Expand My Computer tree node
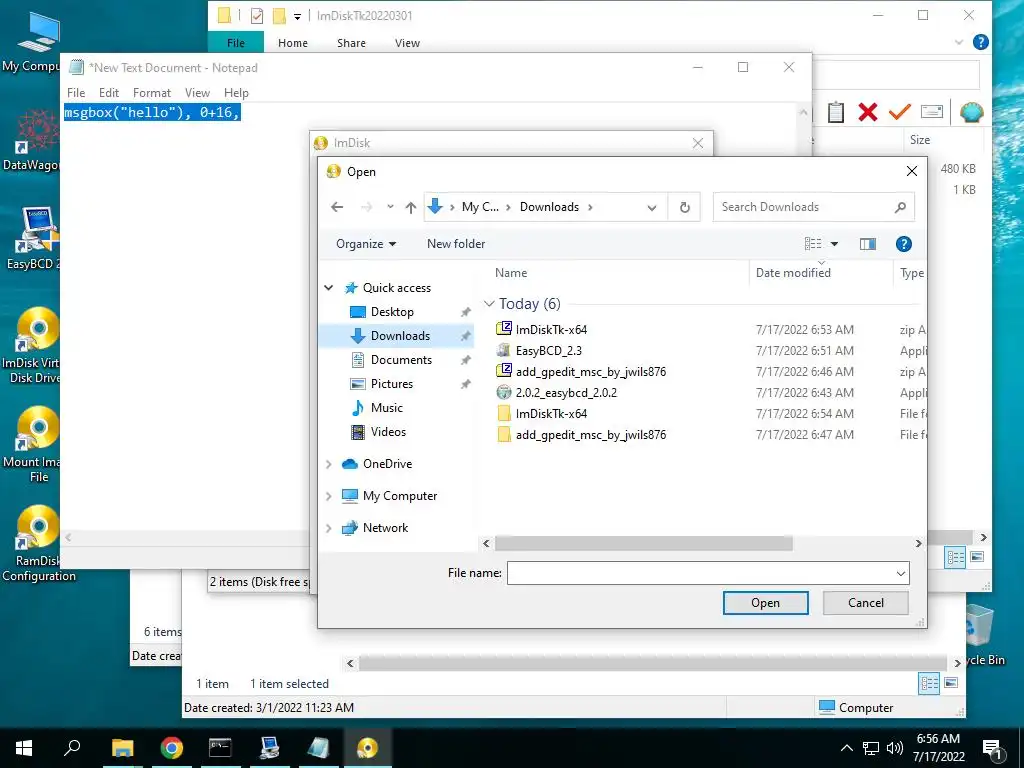 click(328, 496)
